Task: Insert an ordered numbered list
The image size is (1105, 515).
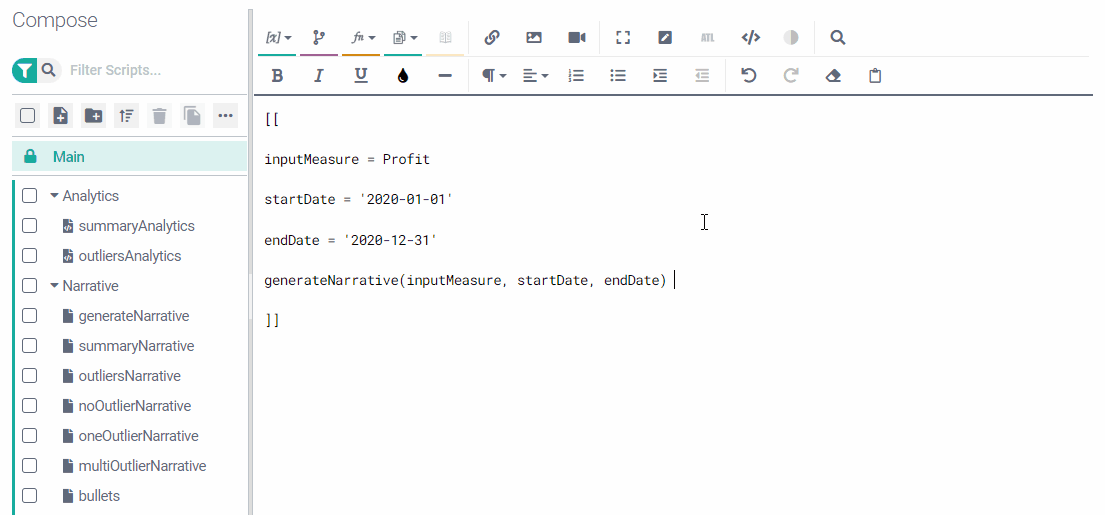Action: [x=576, y=75]
